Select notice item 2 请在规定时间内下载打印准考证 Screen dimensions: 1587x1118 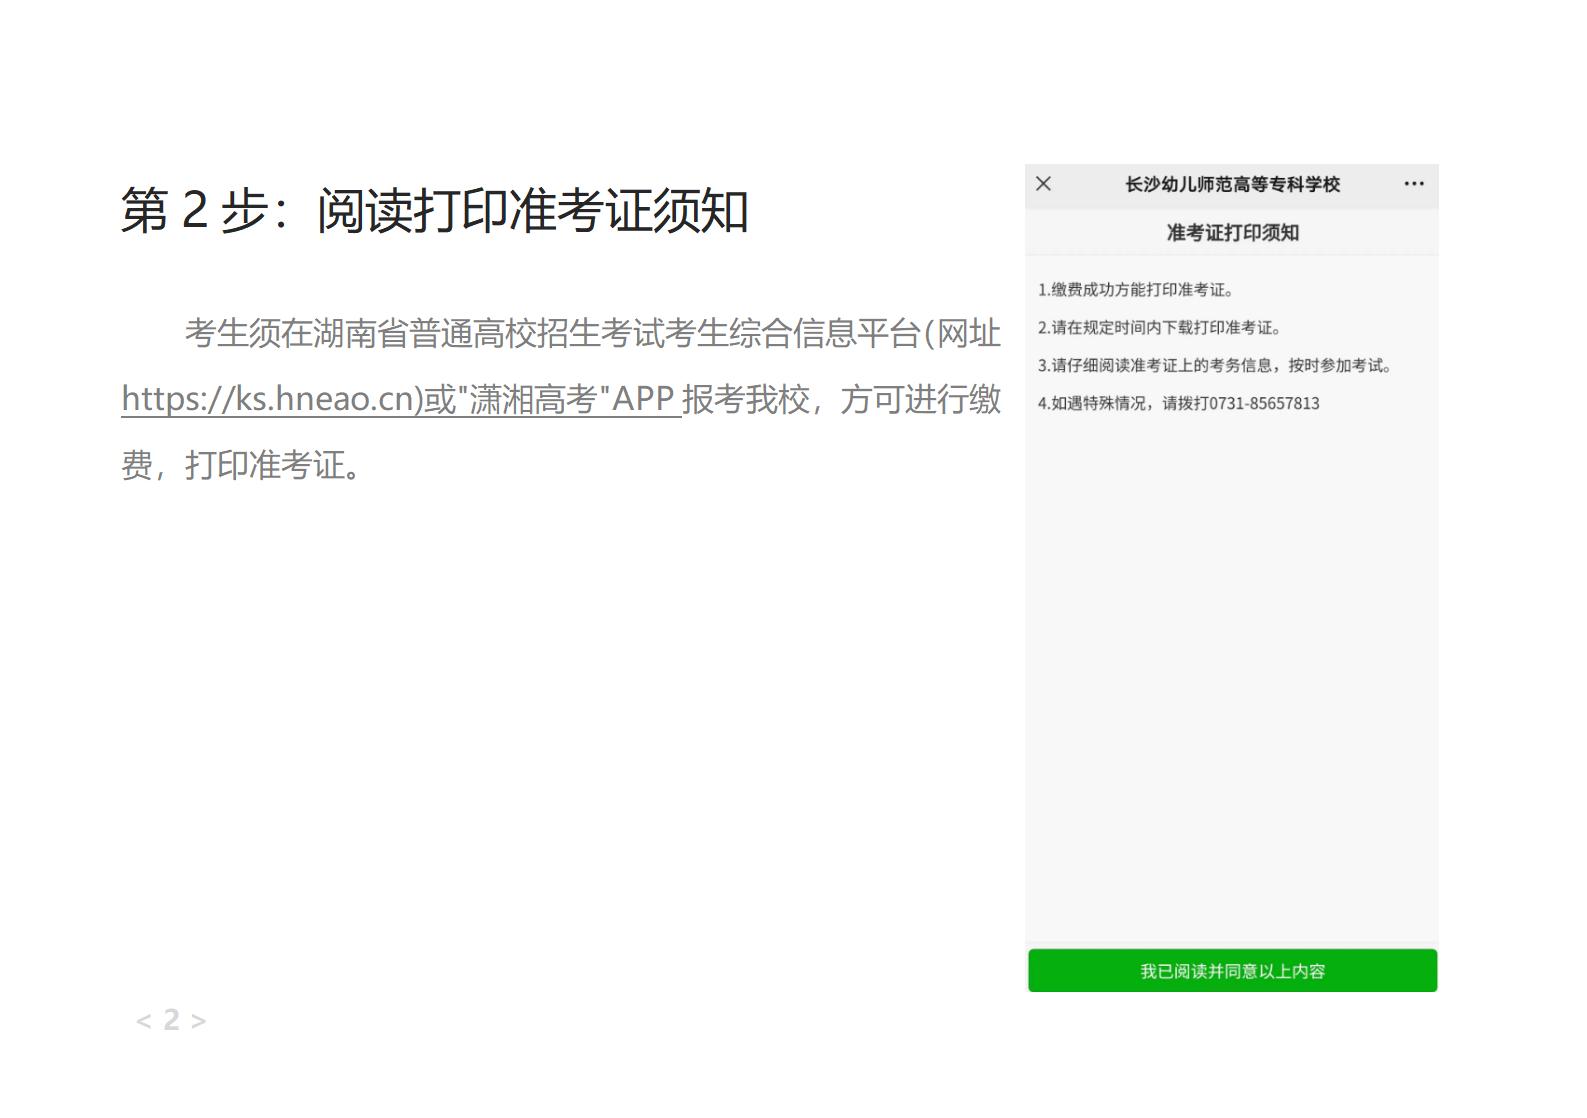pyautogui.click(x=1159, y=328)
